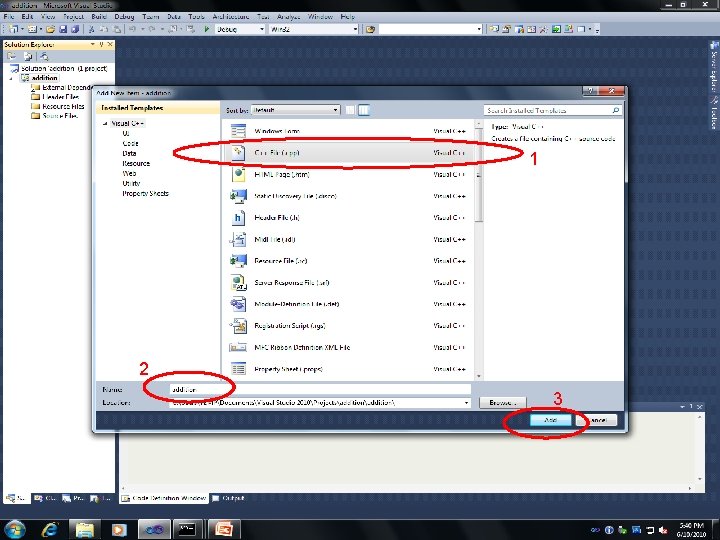This screenshot has width=720, height=540.
Task: Select the Resource File (.rc) icon
Action: pyautogui.click(x=238, y=261)
